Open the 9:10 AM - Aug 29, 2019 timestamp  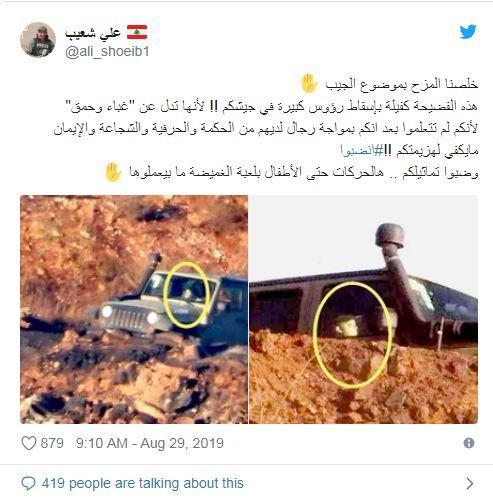(x=150, y=443)
